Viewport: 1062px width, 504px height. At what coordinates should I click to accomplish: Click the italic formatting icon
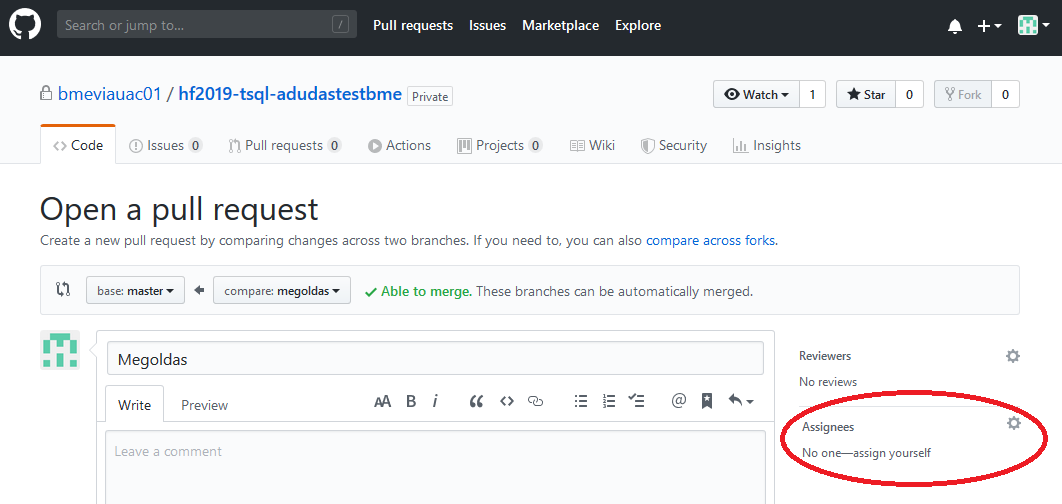coord(435,402)
